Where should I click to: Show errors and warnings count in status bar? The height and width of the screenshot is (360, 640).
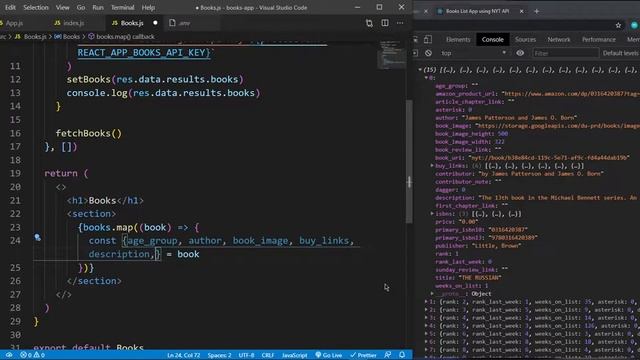pos(33,355)
